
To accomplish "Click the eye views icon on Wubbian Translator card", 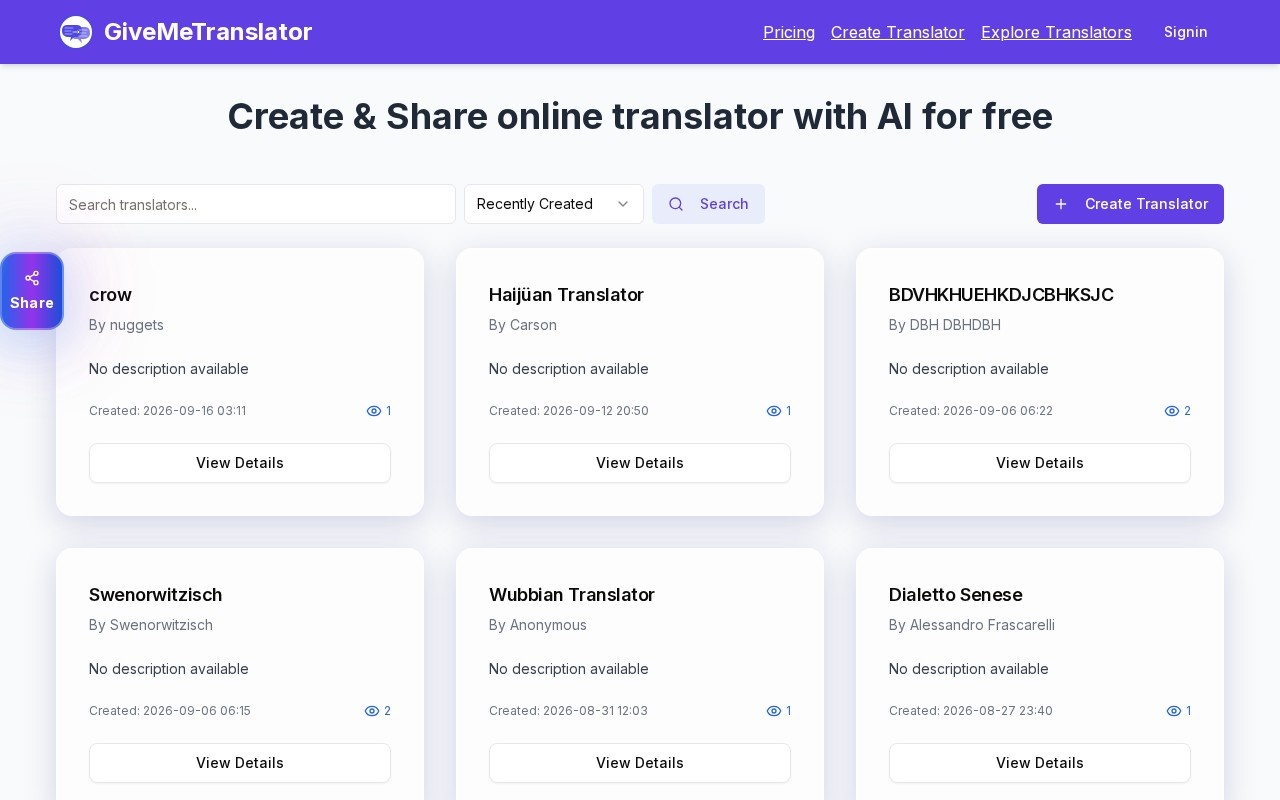I will click(774, 711).
